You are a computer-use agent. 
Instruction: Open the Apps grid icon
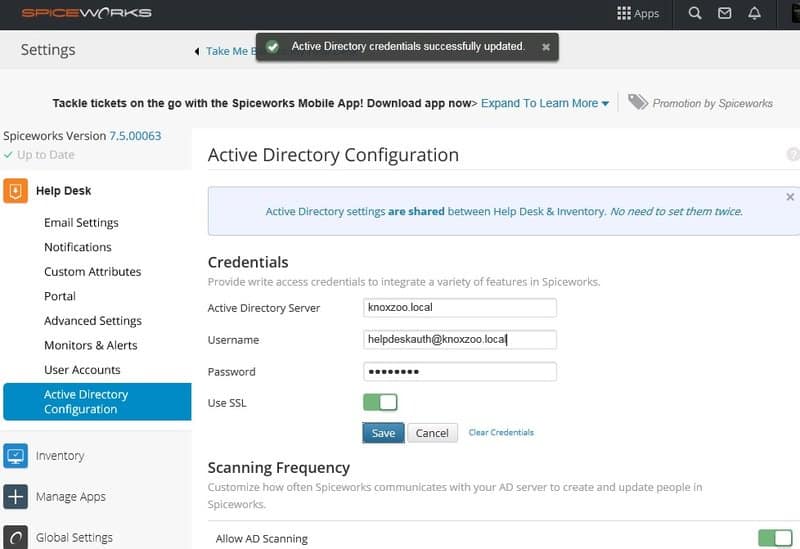coord(623,13)
